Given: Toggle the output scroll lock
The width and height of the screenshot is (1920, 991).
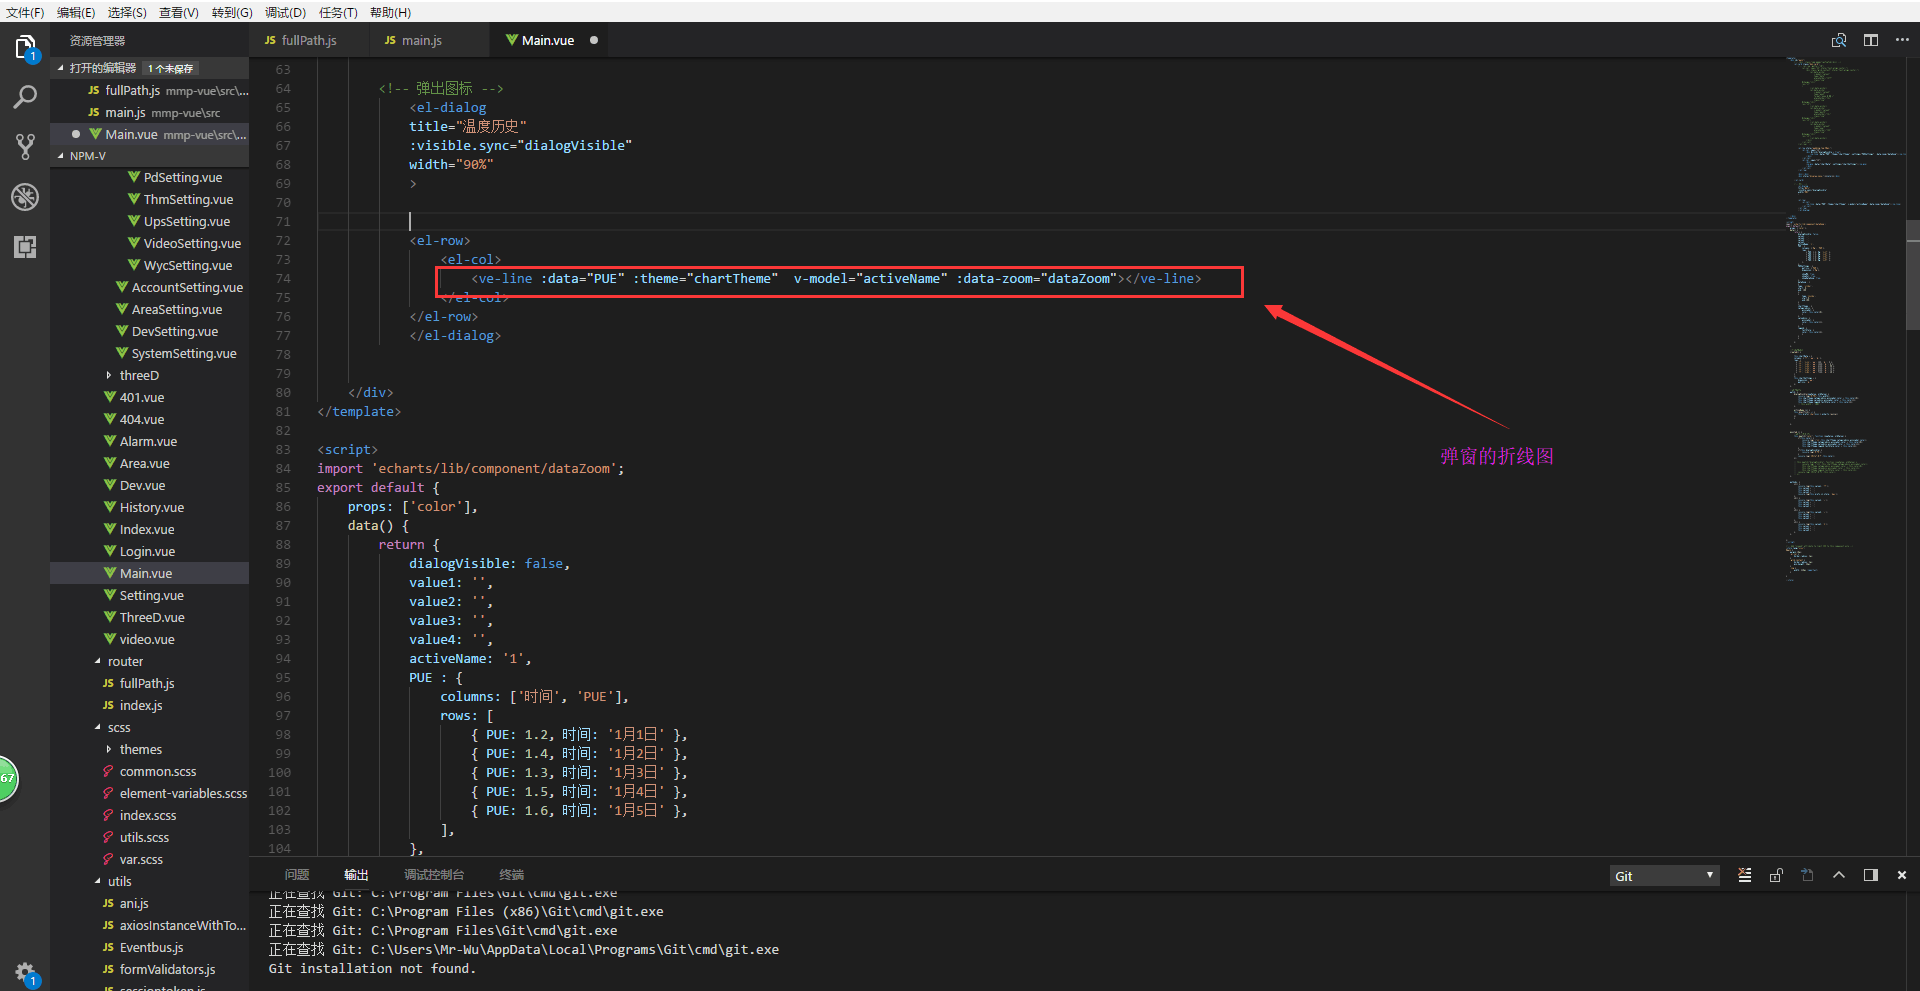Looking at the screenshot, I should pyautogui.click(x=1776, y=875).
